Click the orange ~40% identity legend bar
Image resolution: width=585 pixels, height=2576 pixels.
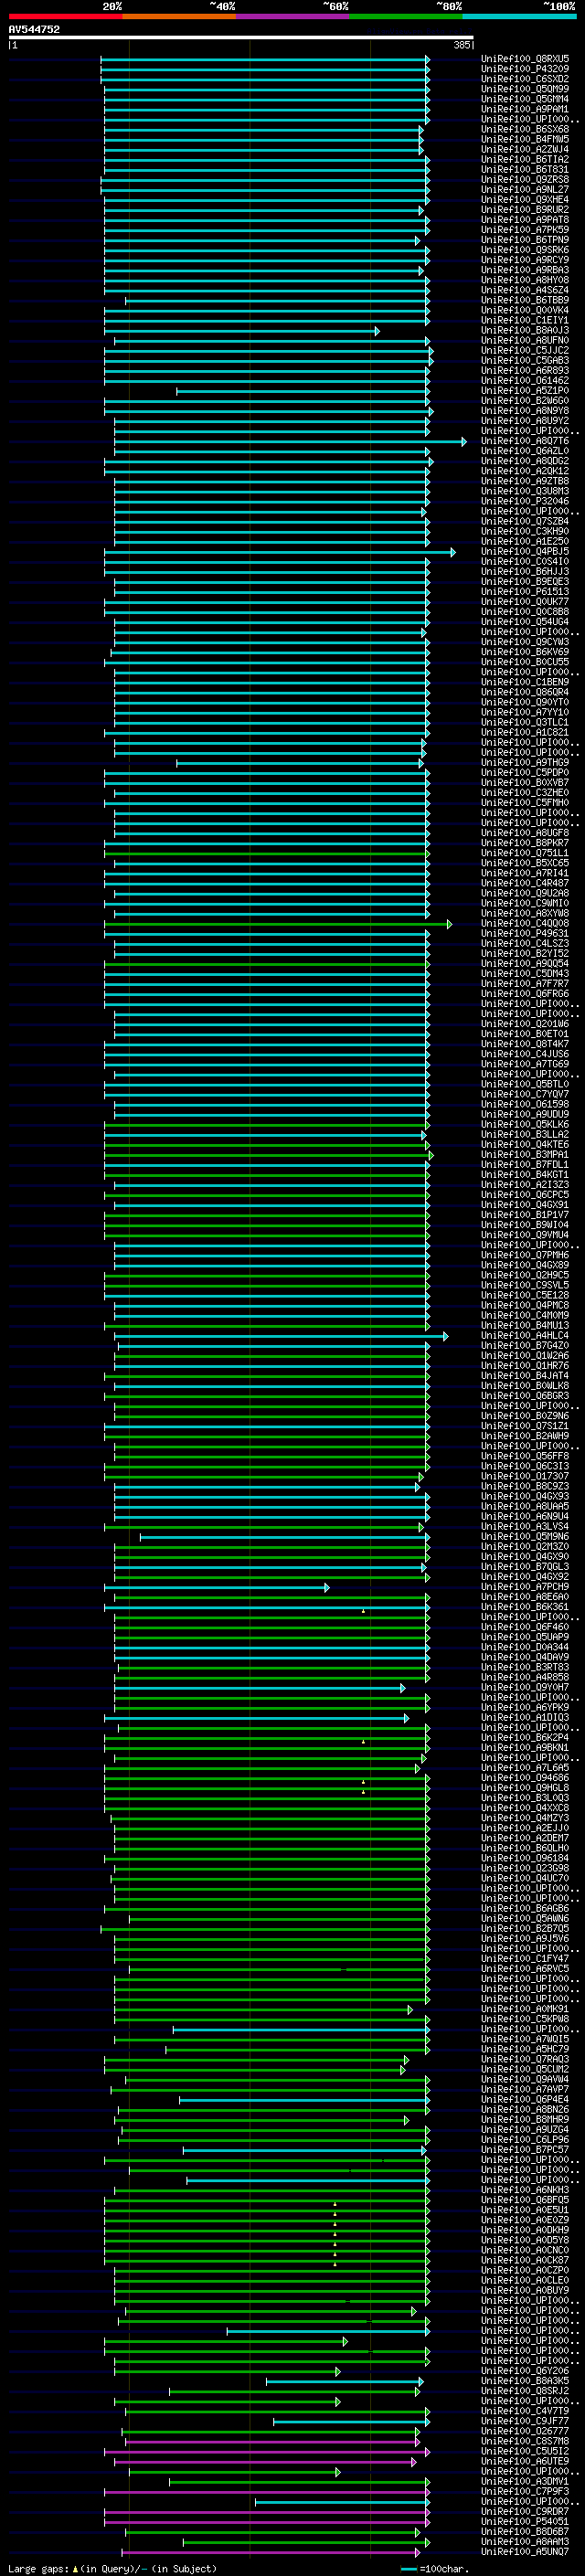179,16
